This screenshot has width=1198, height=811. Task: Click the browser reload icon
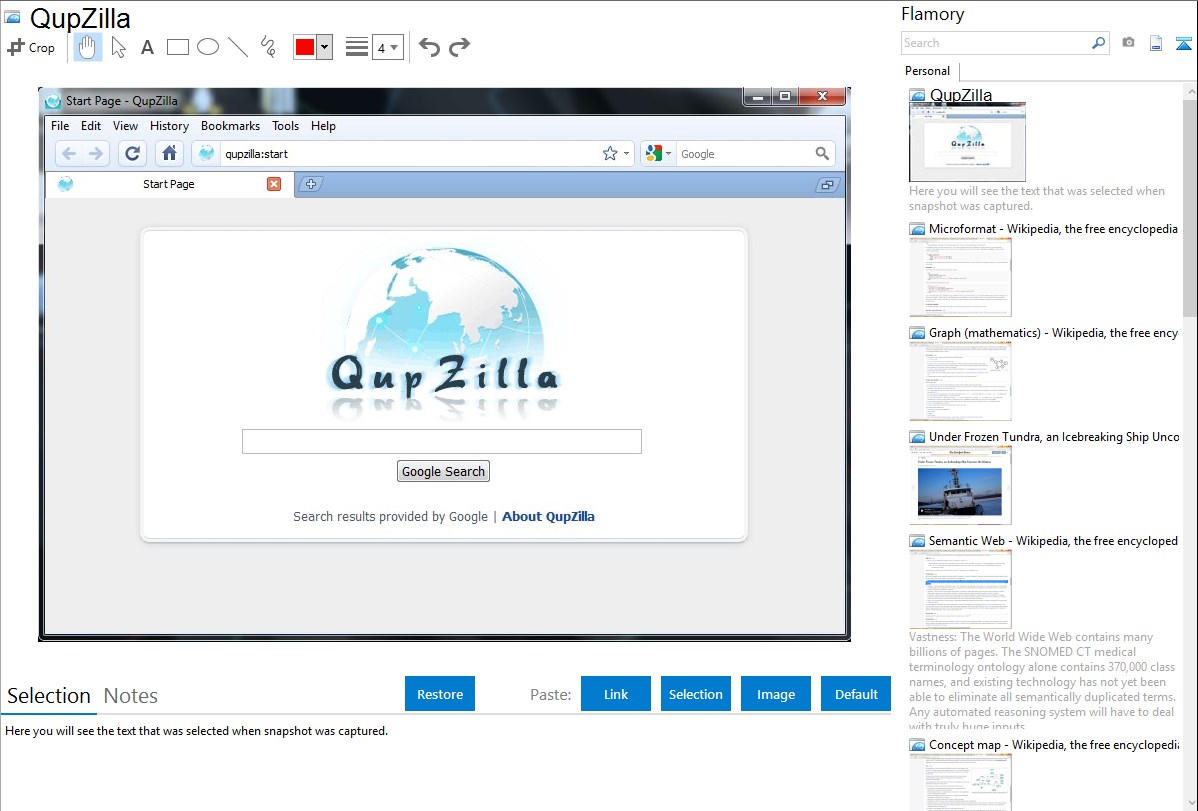(132, 154)
